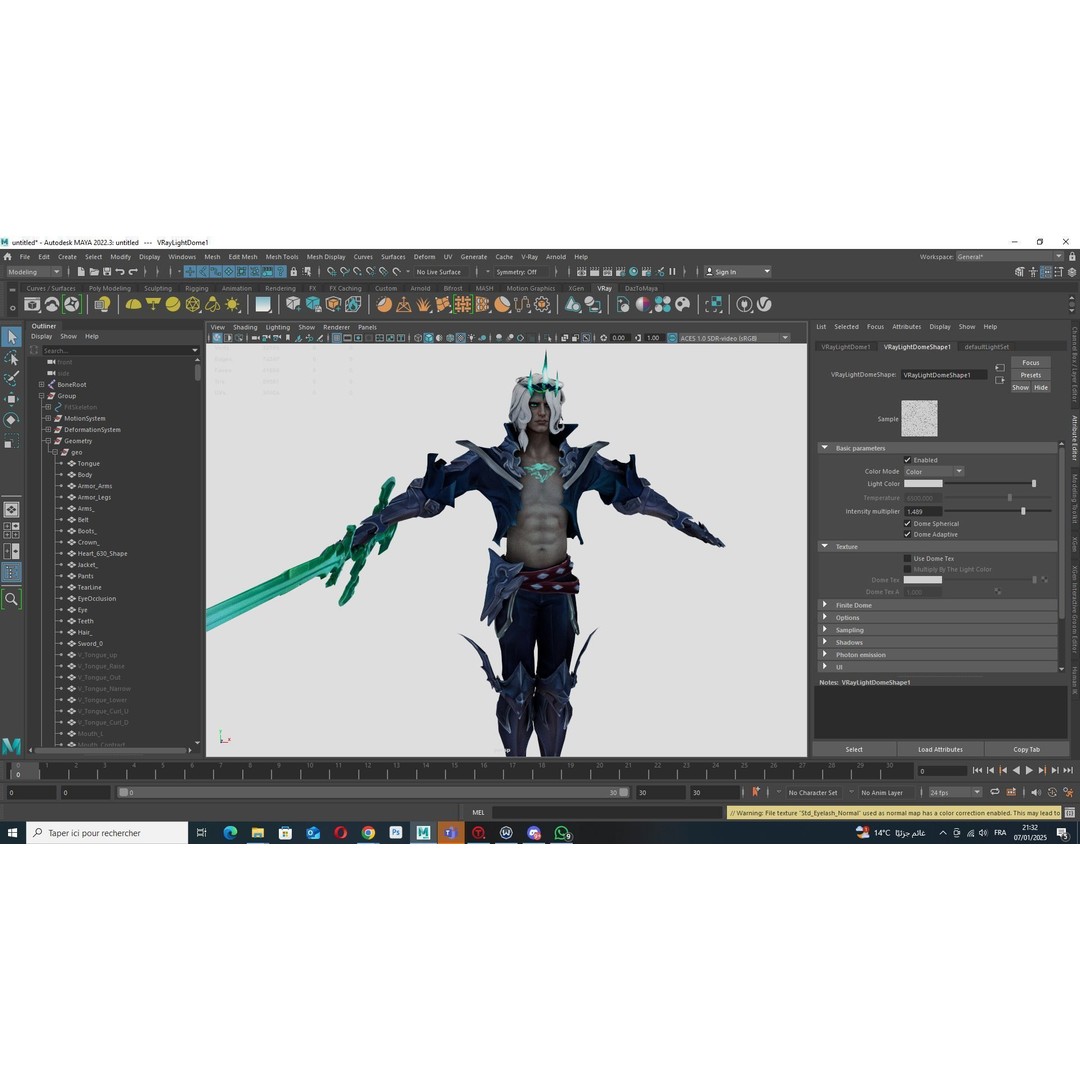
Task: Open the Sign In dropdown
Action: tap(737, 272)
